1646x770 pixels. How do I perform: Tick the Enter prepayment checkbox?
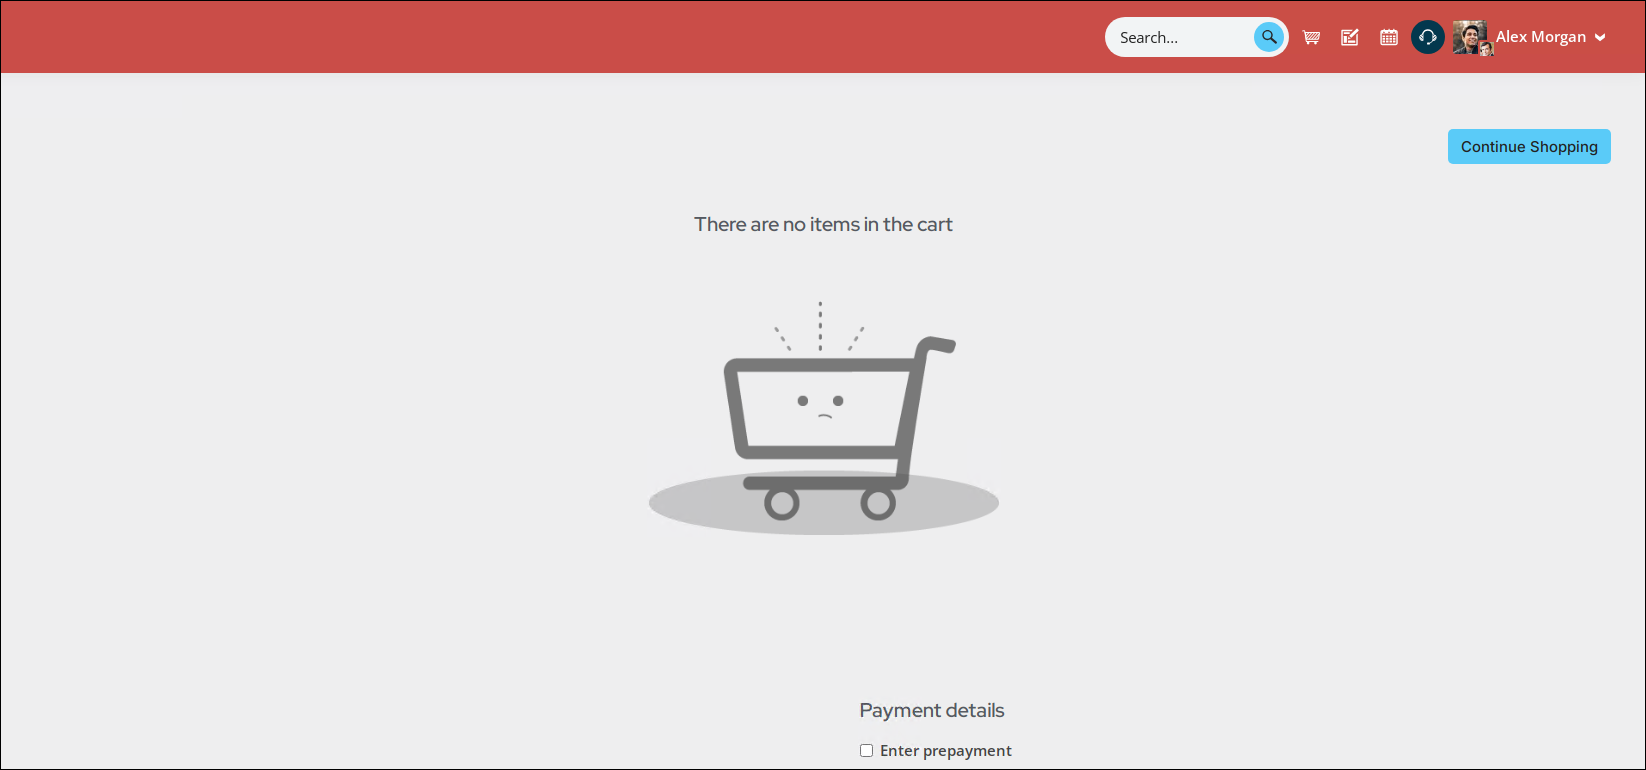pos(866,750)
